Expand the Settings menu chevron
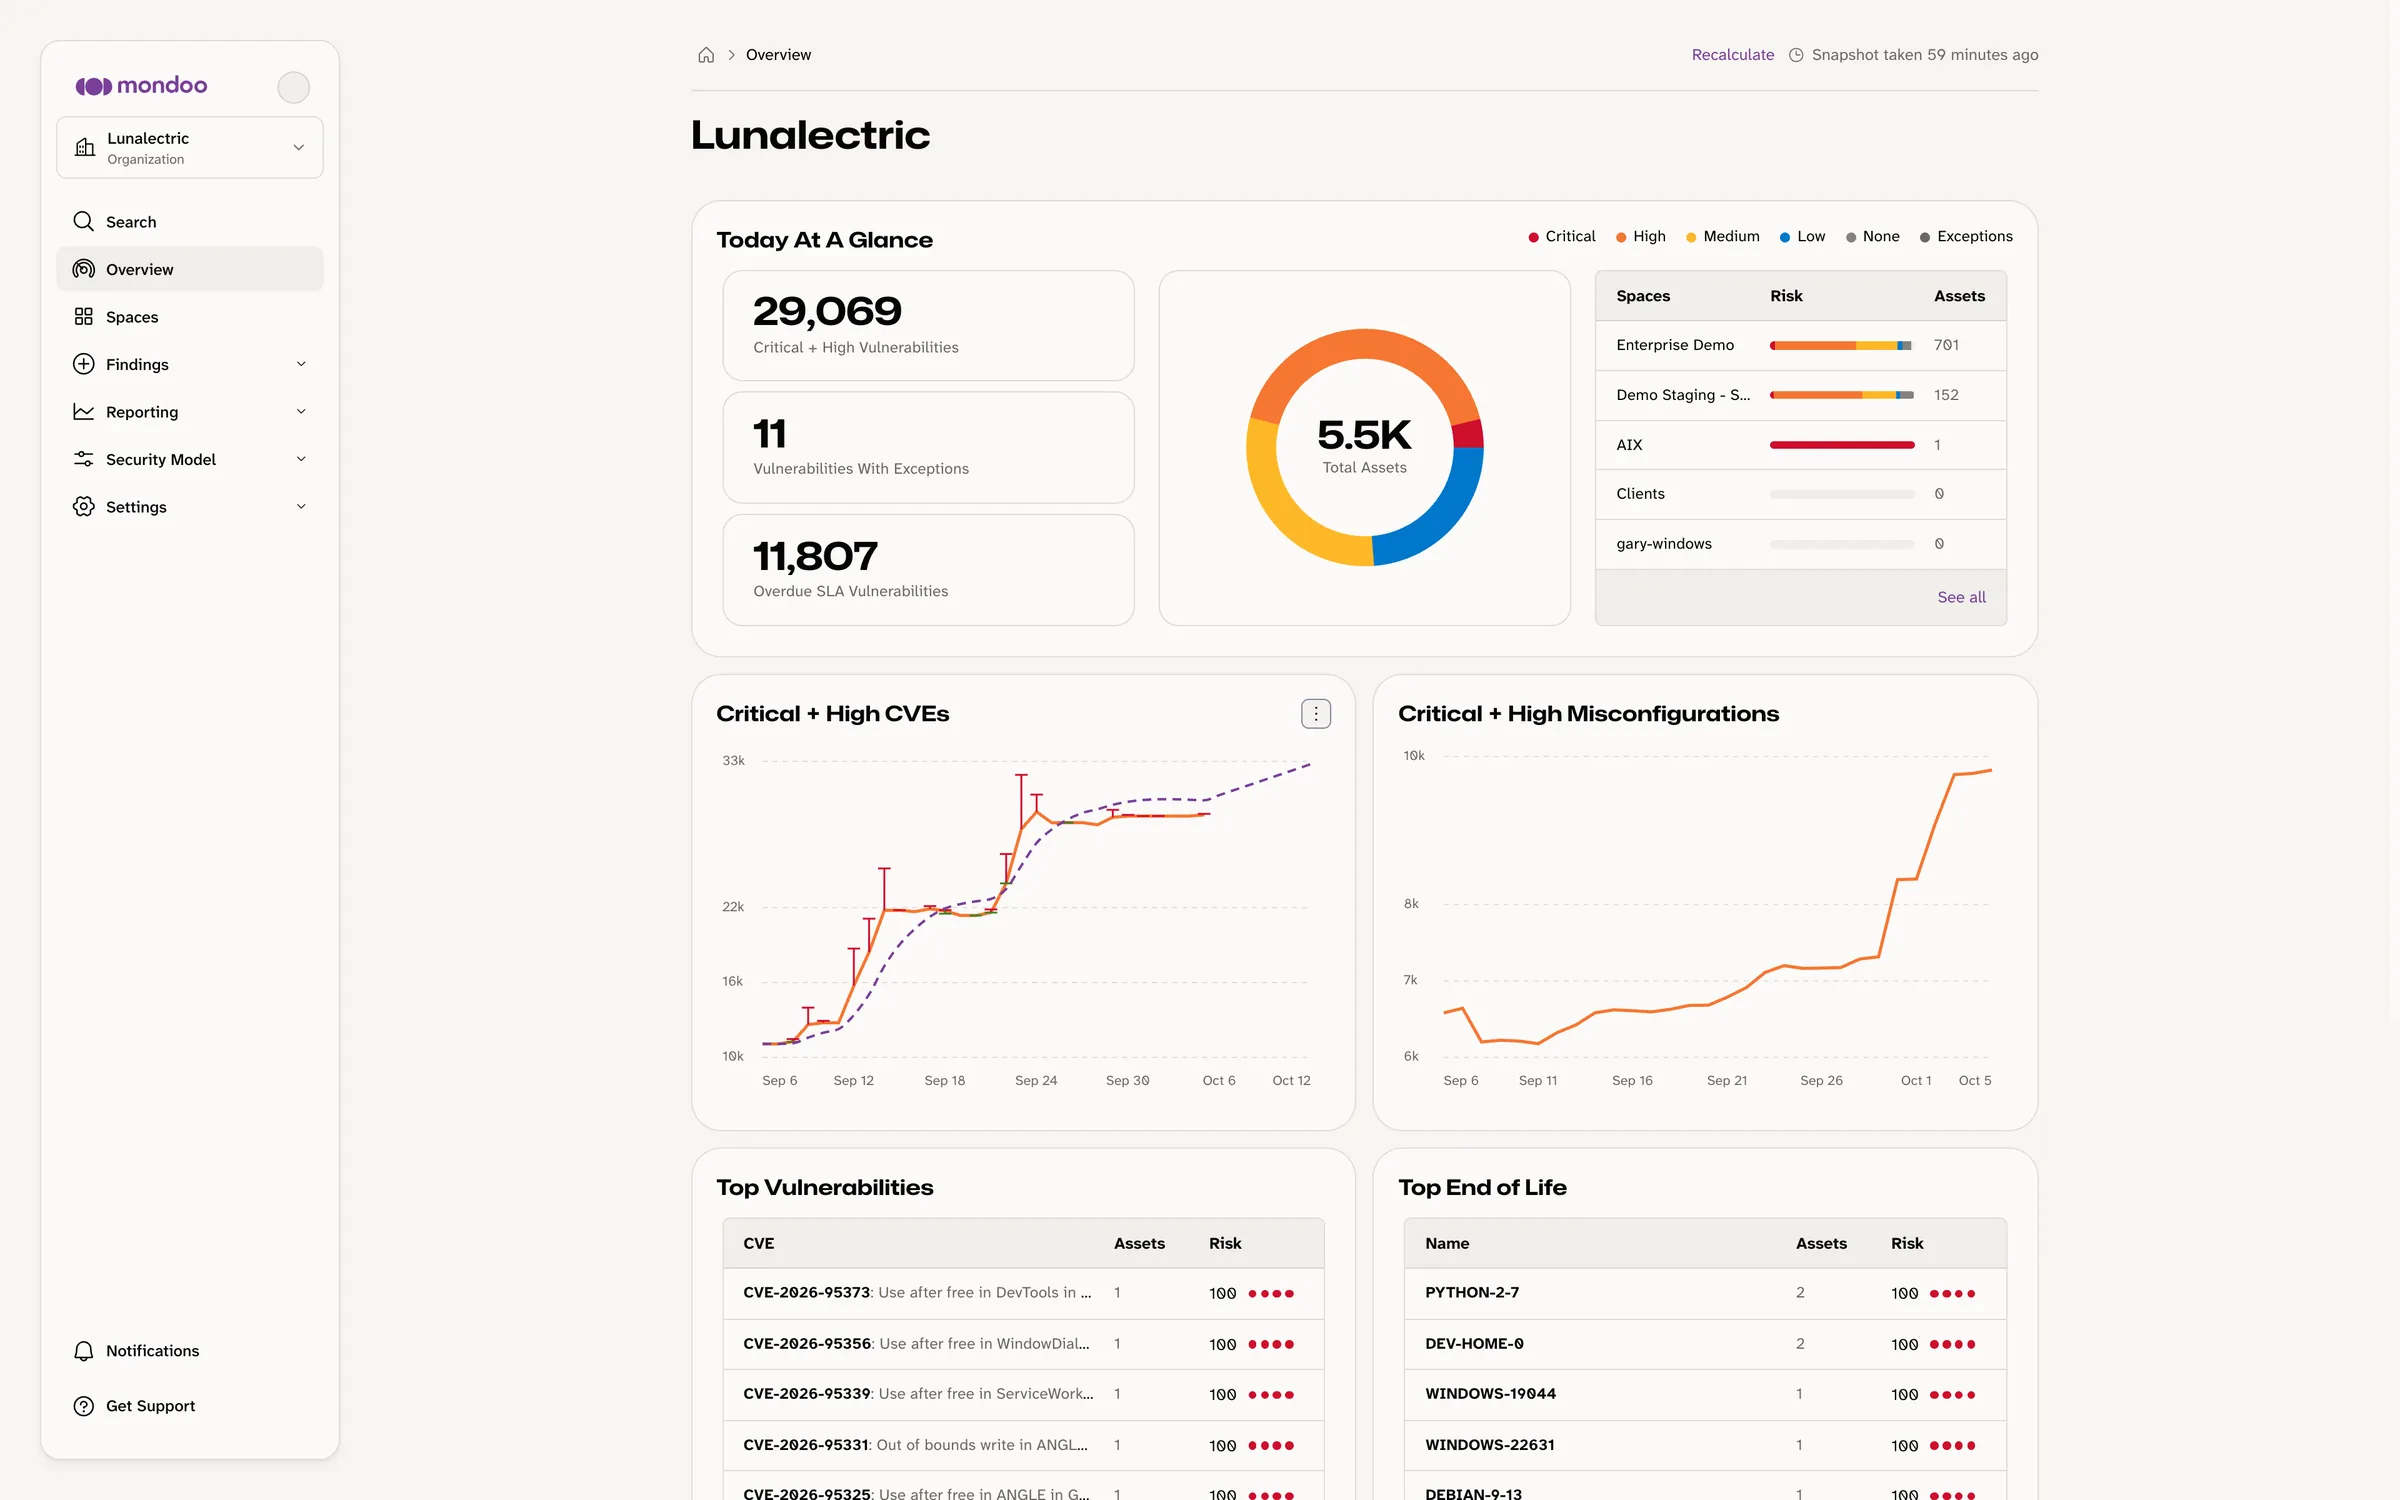The height and width of the screenshot is (1500, 2400). [301, 506]
